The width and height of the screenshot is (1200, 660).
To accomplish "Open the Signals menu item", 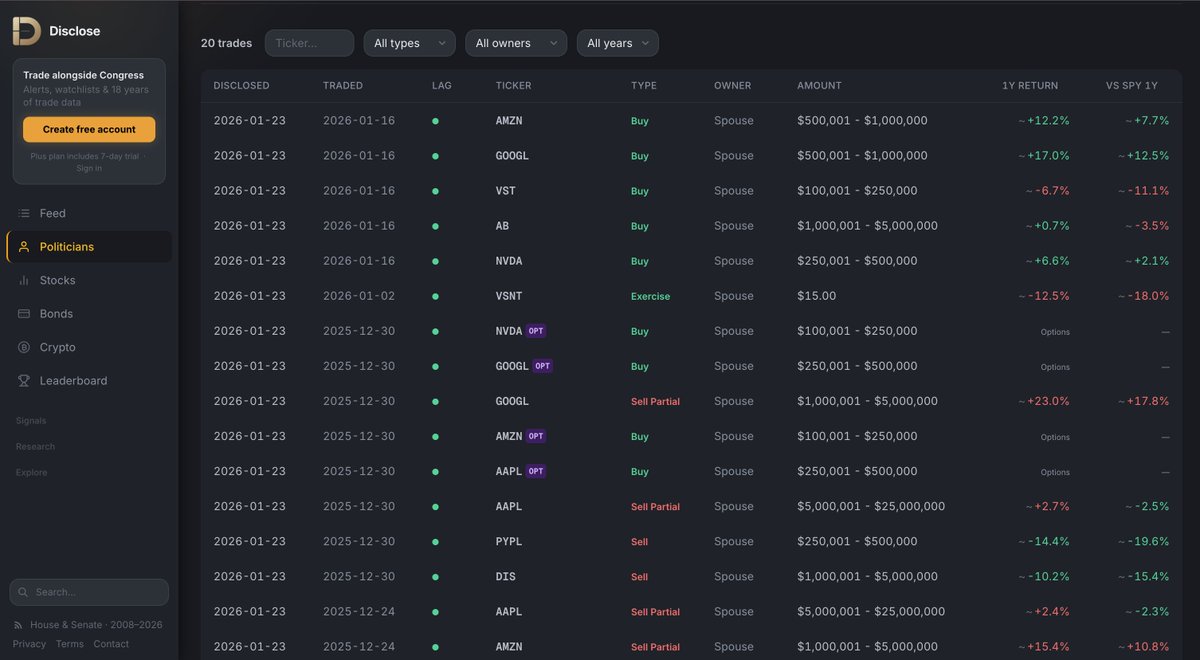I will pyautogui.click(x=31, y=421).
